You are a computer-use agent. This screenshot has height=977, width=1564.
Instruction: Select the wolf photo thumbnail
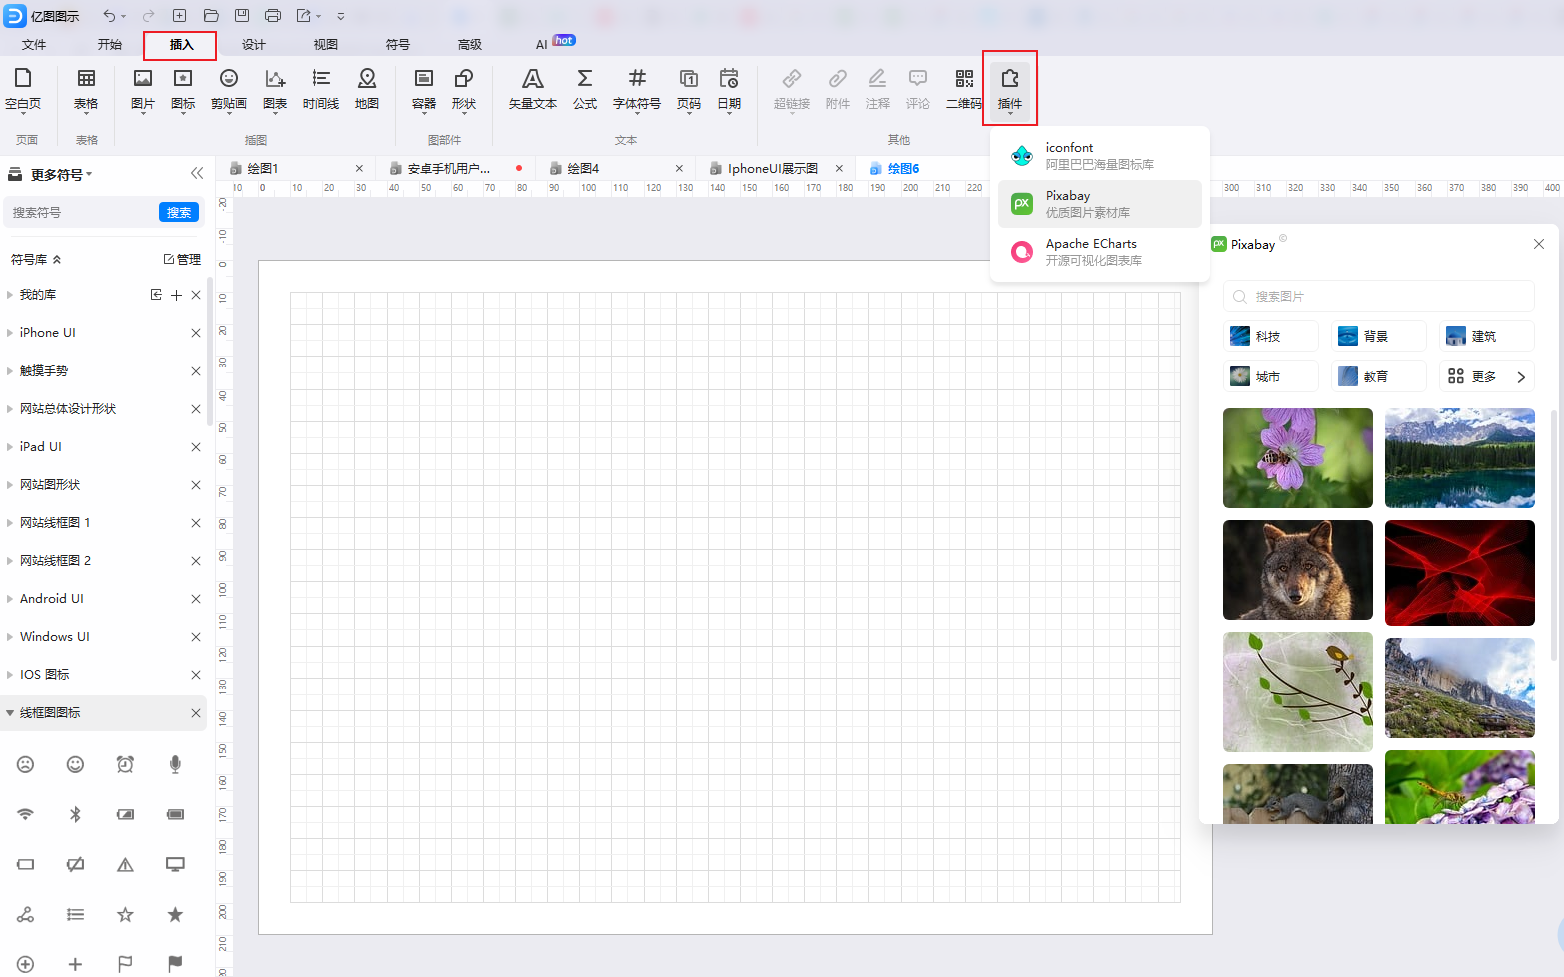(1298, 570)
